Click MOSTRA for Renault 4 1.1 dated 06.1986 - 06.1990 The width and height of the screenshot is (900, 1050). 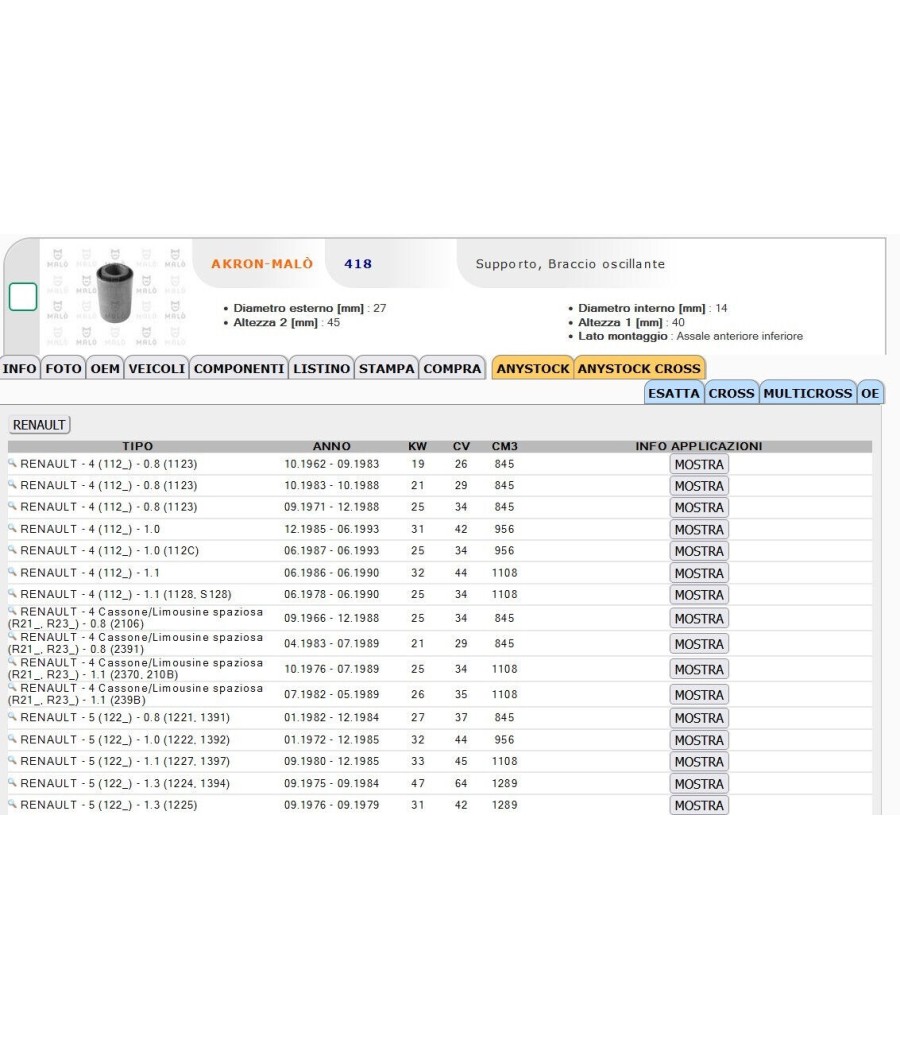(699, 573)
